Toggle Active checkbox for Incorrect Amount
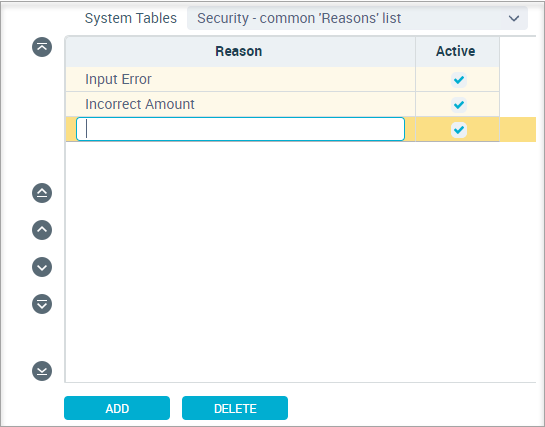The width and height of the screenshot is (545, 427). pos(459,105)
